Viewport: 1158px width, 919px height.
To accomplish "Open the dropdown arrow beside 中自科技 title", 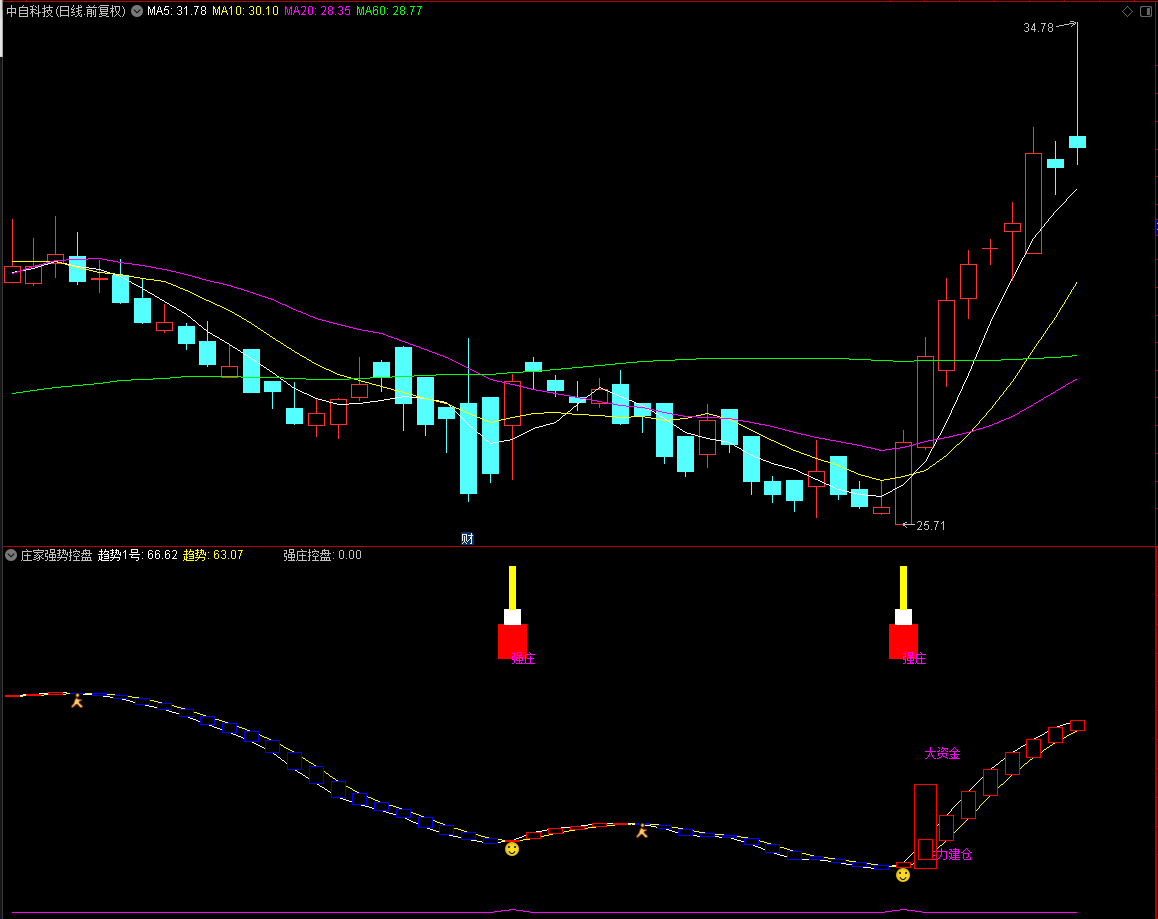I will (x=137, y=11).
